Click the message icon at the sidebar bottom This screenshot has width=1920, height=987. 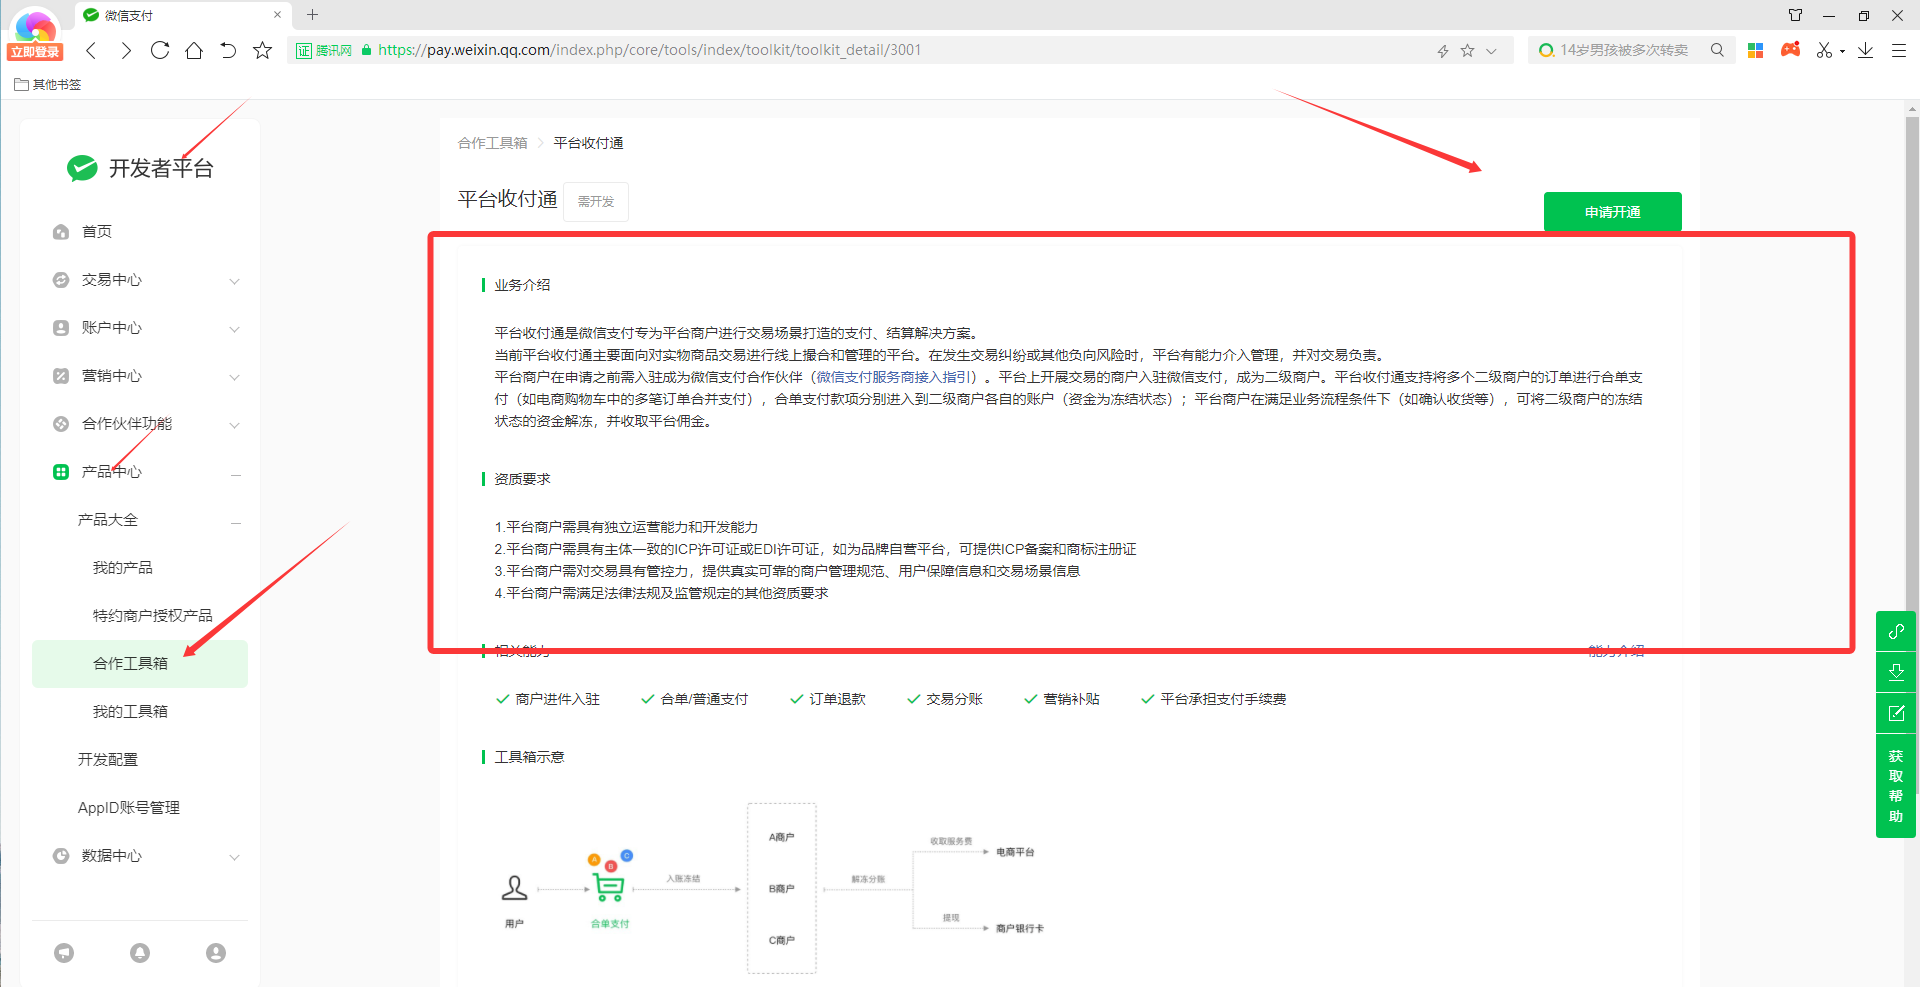point(64,953)
